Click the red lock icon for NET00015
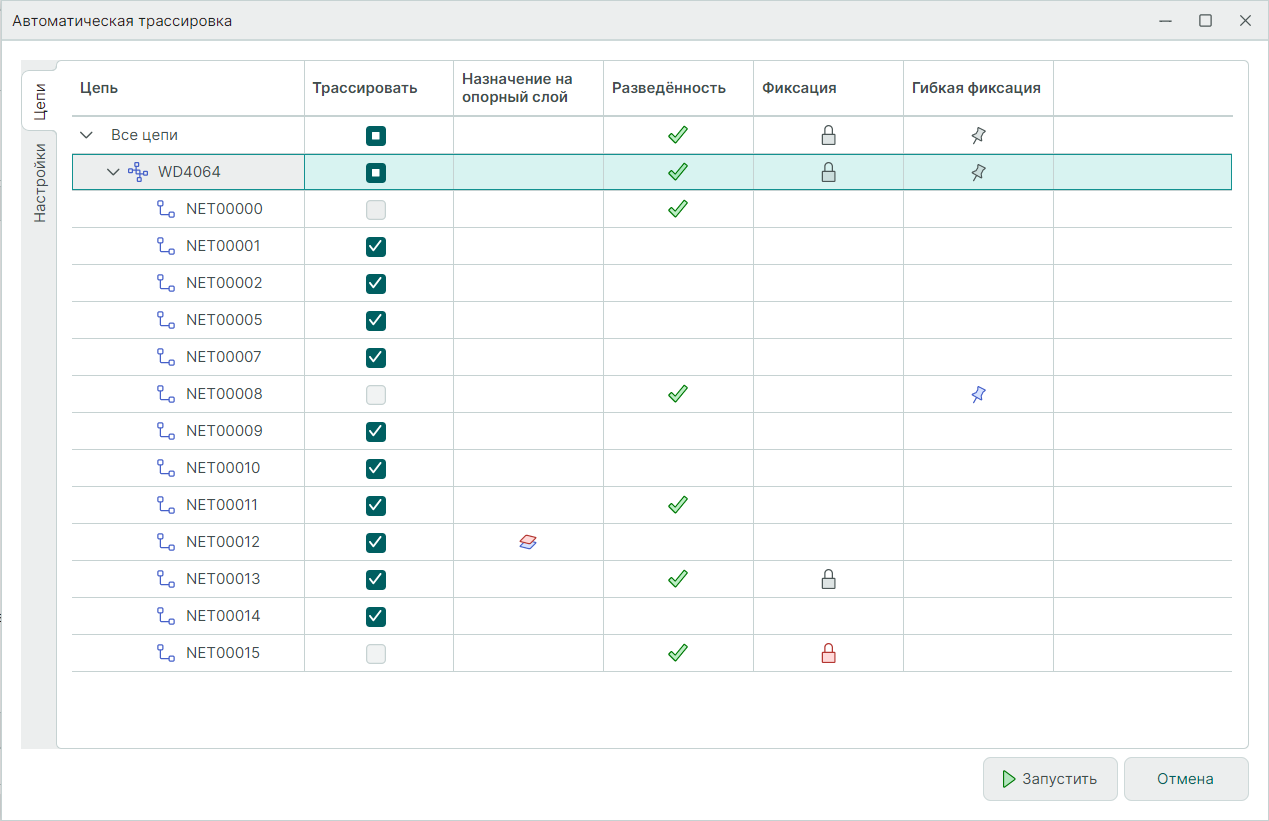This screenshot has height=821, width=1269. click(828, 654)
